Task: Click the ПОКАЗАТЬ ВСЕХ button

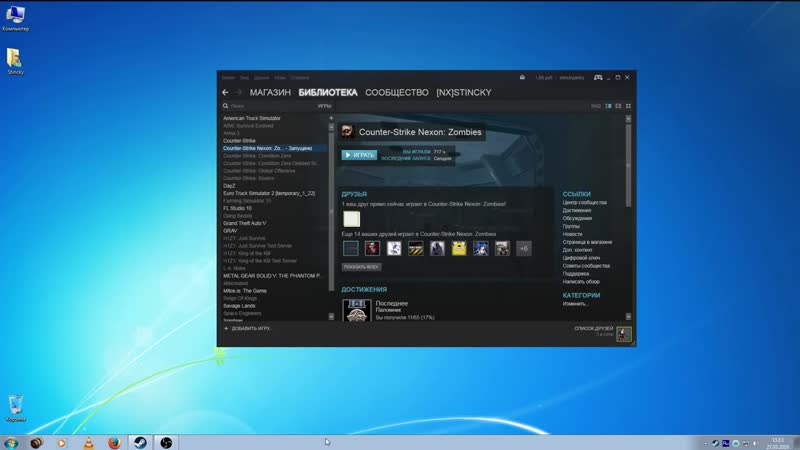Action: pyautogui.click(x=361, y=267)
